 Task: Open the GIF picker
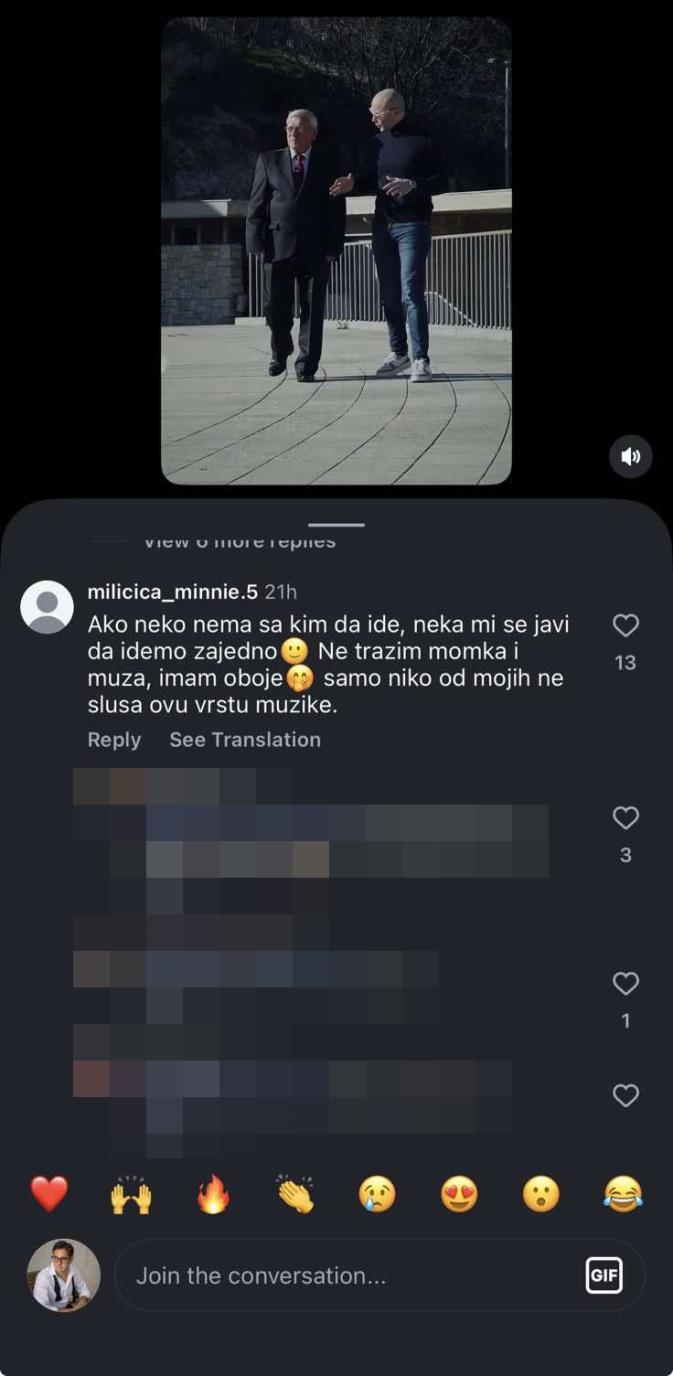604,1276
